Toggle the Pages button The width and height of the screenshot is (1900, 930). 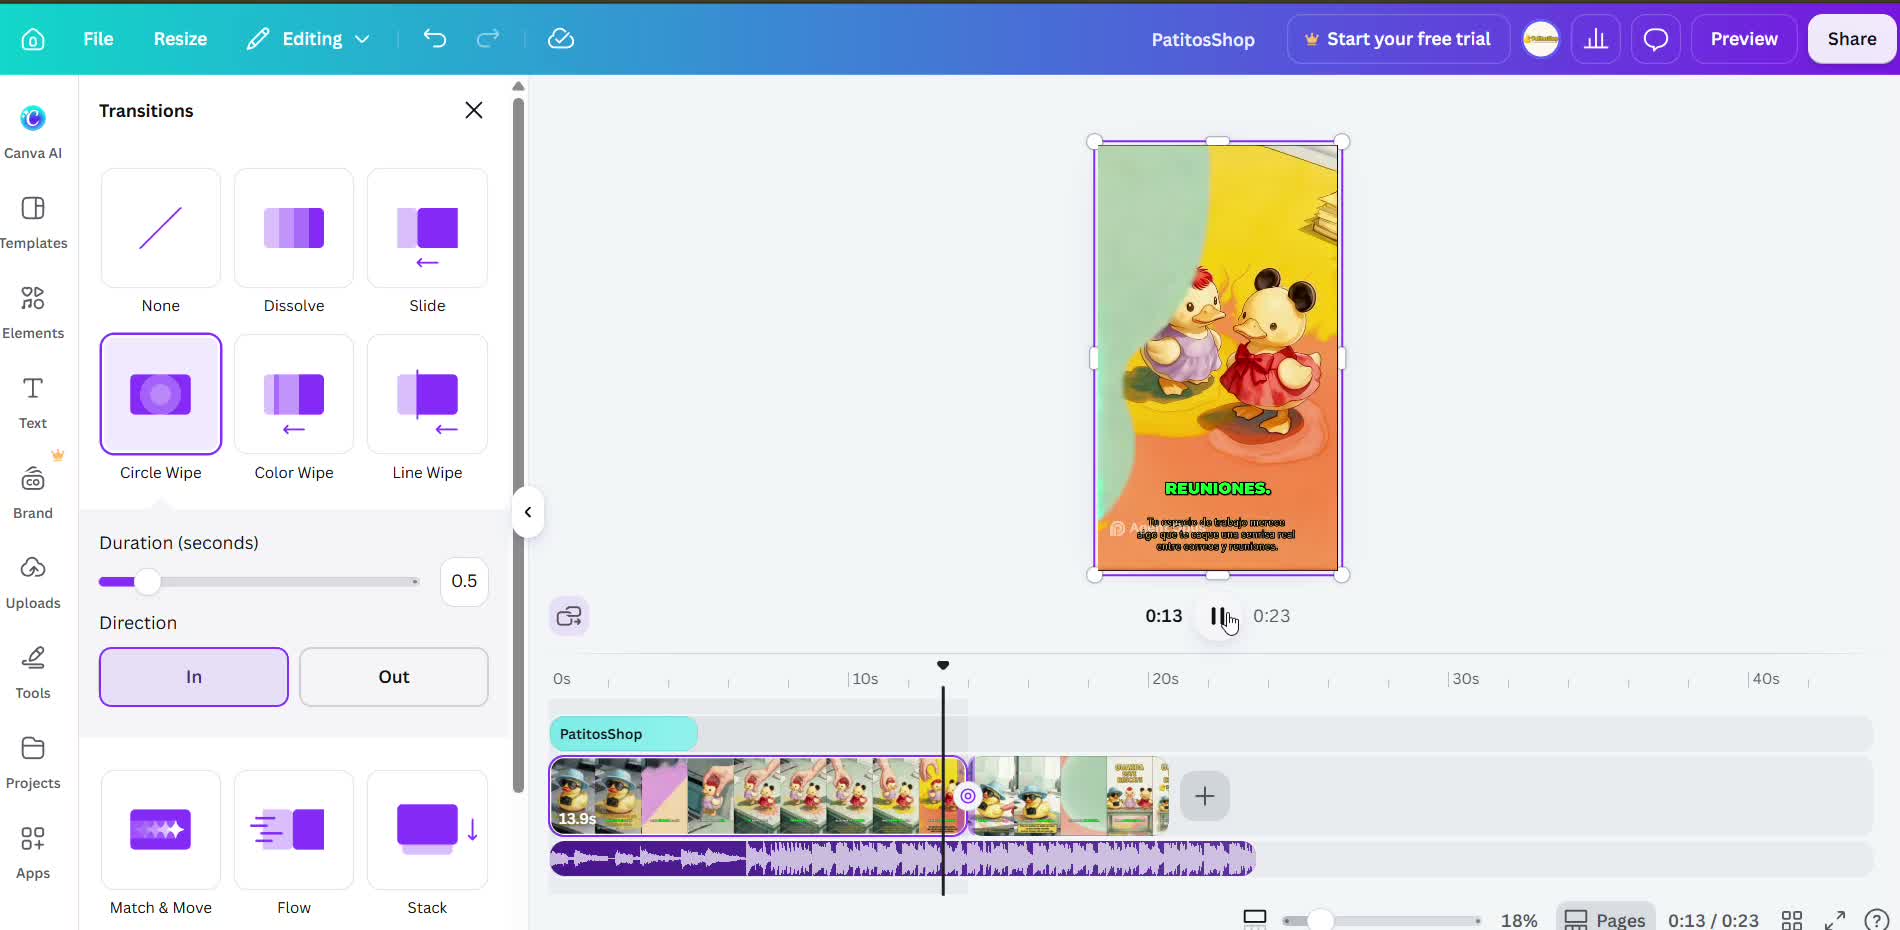pos(1605,919)
